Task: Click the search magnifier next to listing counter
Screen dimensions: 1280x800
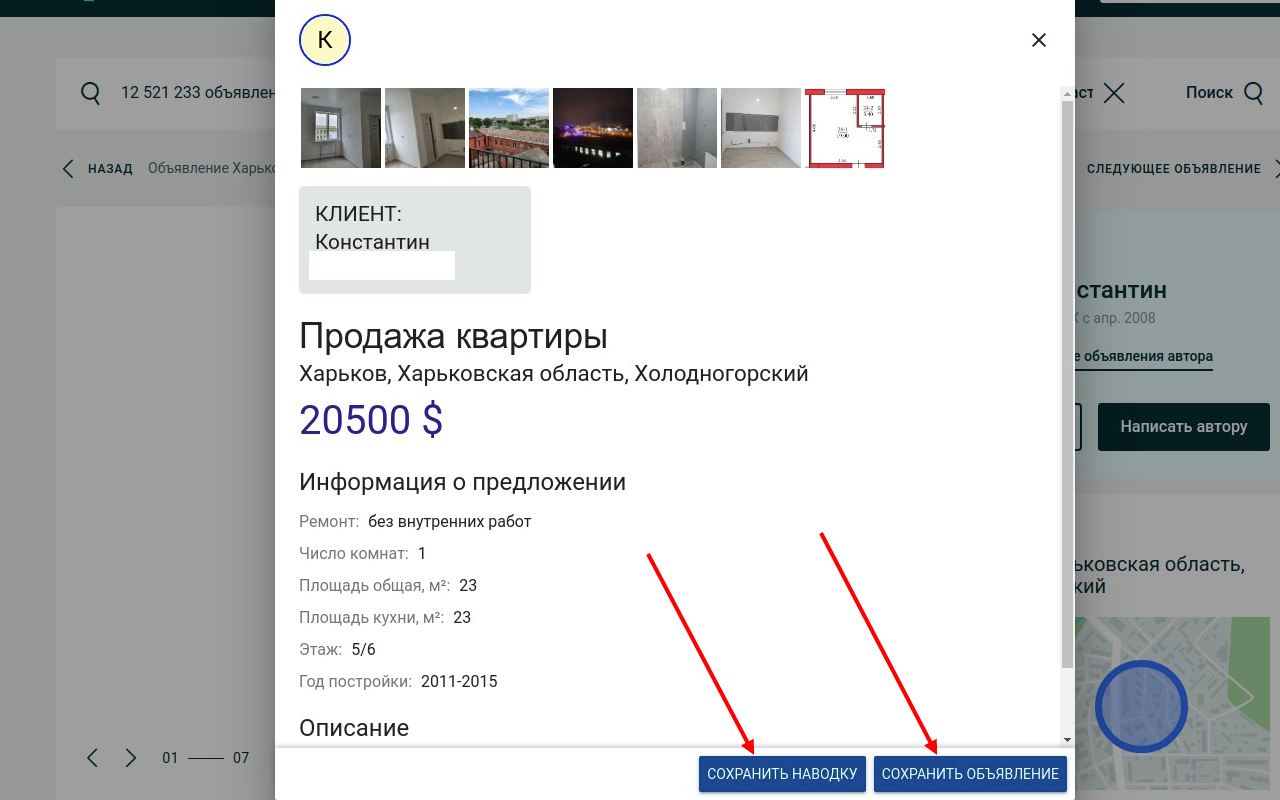Action: 90,92
